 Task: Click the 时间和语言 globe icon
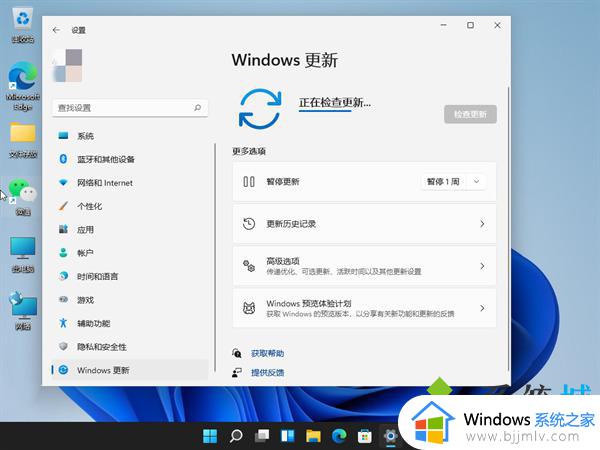click(x=63, y=276)
